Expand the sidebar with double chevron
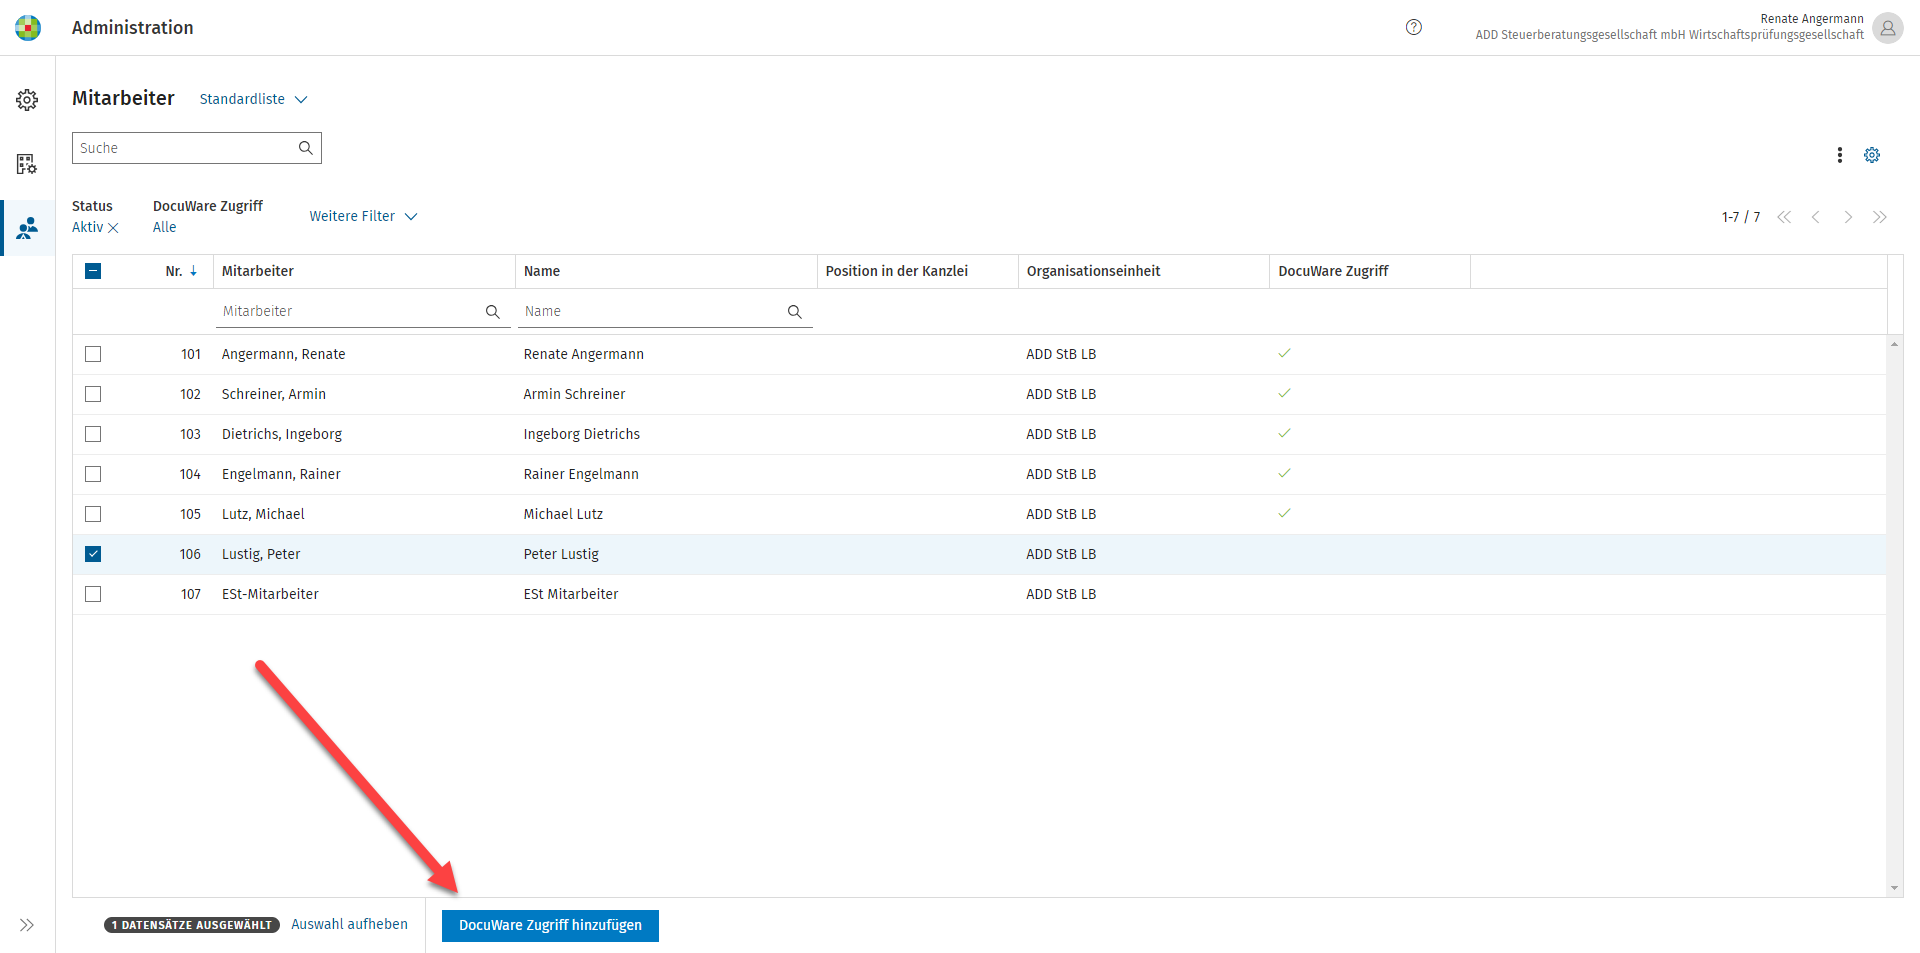 point(27,925)
